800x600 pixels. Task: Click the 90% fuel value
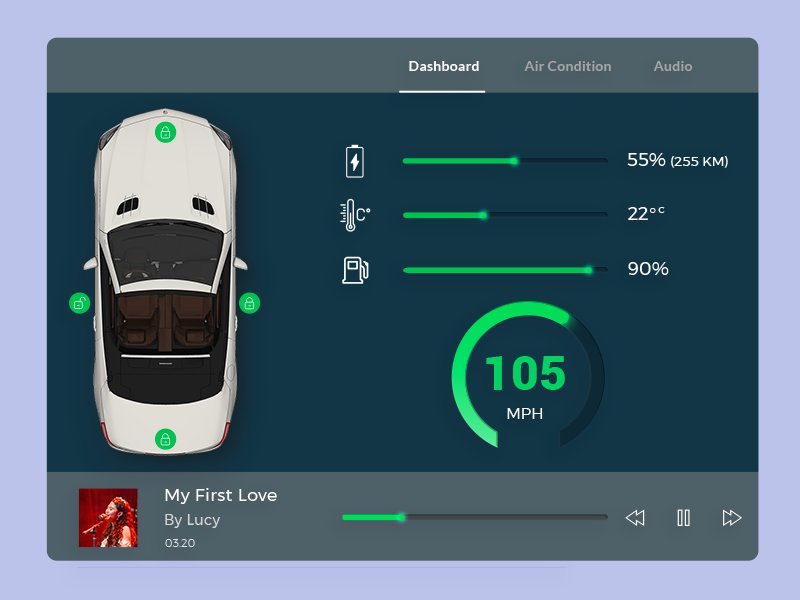pyautogui.click(x=648, y=269)
